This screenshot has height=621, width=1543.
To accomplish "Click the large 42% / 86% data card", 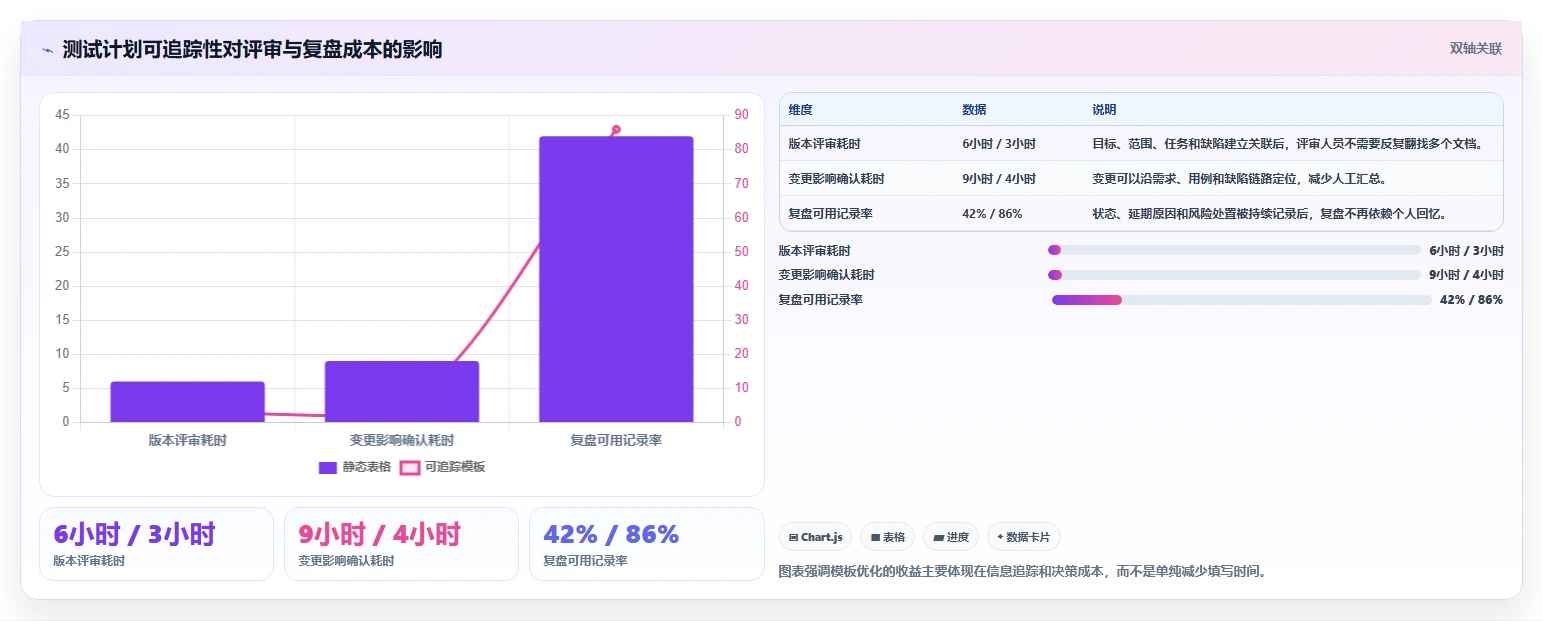I will point(647,544).
